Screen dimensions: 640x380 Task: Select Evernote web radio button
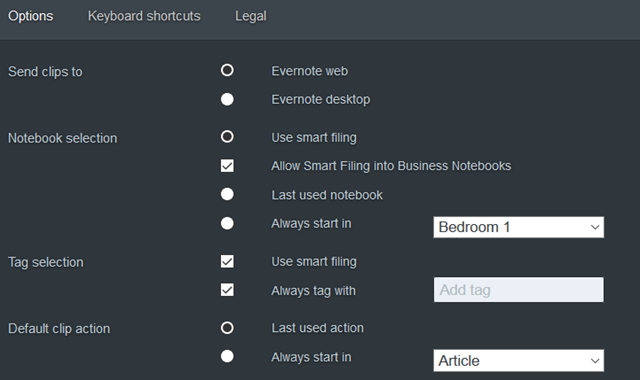[x=227, y=70]
